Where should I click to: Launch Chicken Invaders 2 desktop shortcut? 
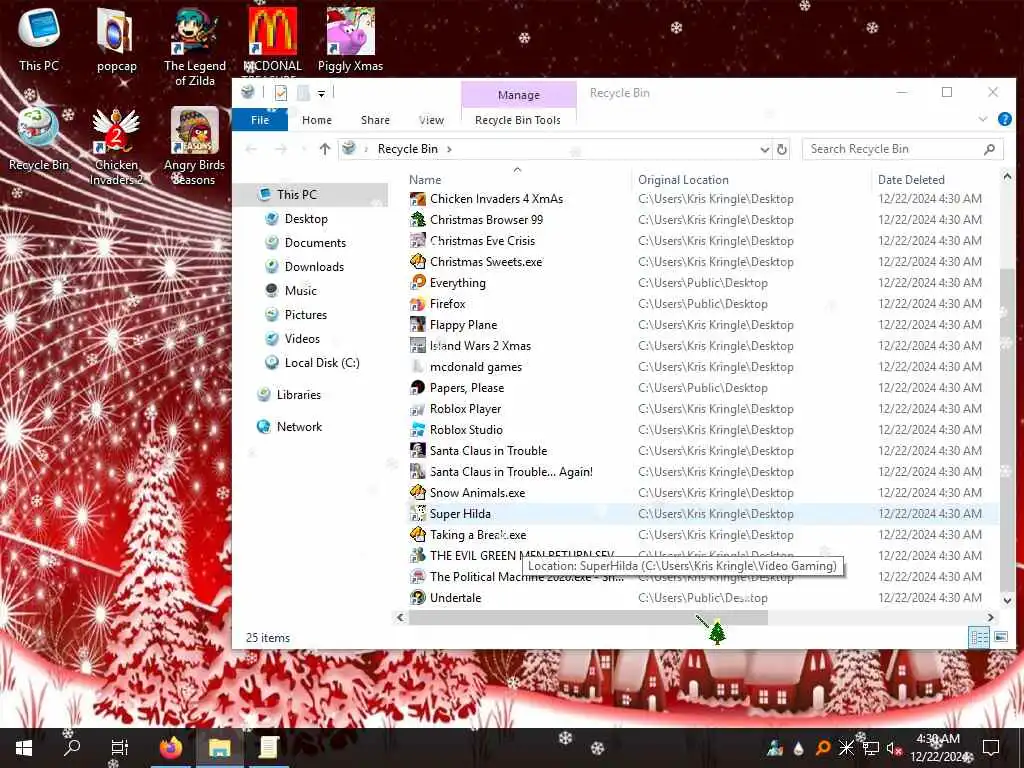point(116,146)
